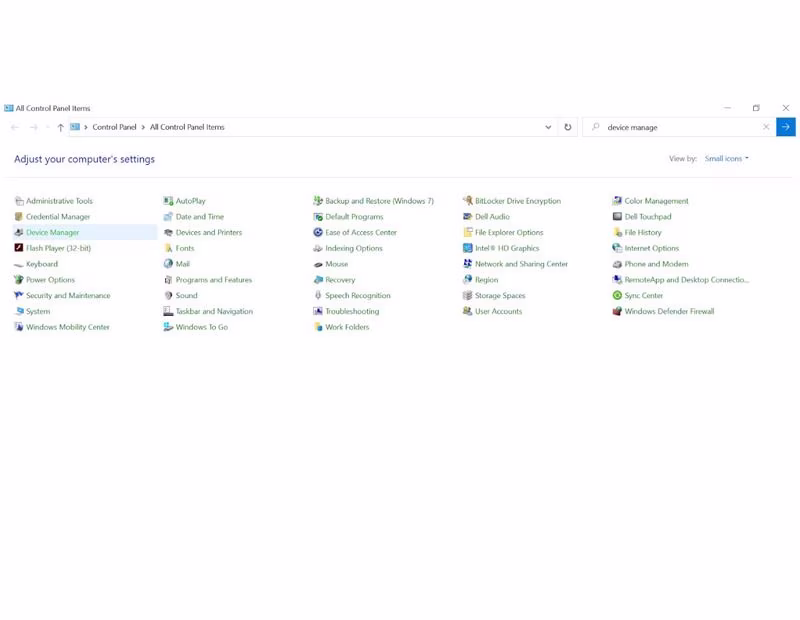This screenshot has height=620, width=800.
Task: Open the Troubleshooting link
Action: point(352,311)
